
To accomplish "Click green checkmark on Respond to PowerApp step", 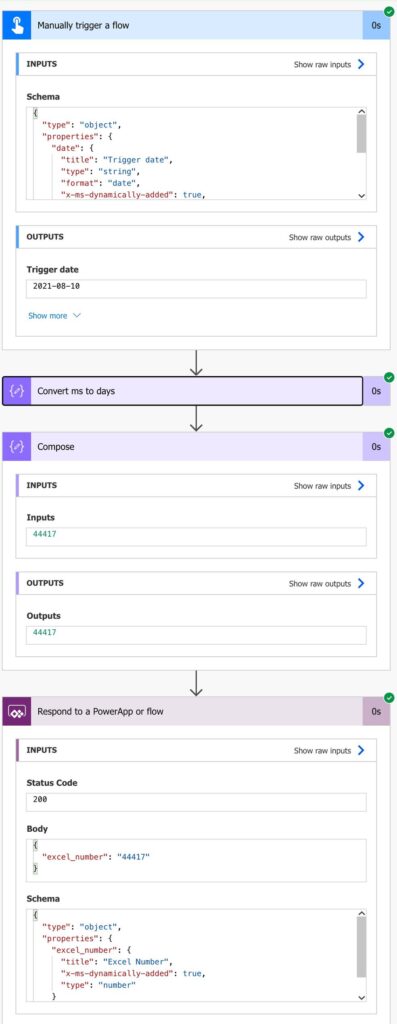I will point(389,697).
